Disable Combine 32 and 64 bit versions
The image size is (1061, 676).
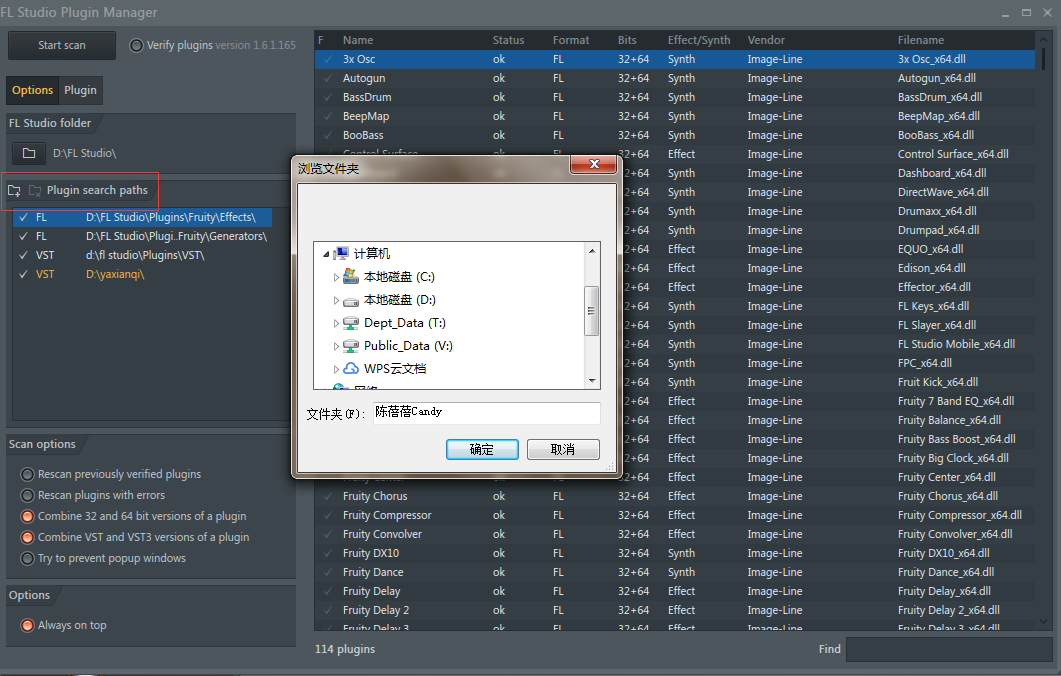click(27, 516)
